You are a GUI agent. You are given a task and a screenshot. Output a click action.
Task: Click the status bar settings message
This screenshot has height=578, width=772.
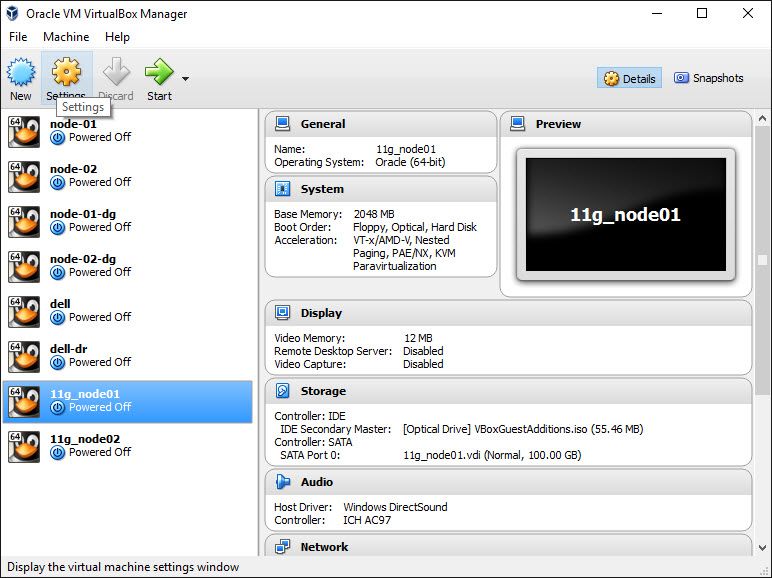[x=123, y=567]
